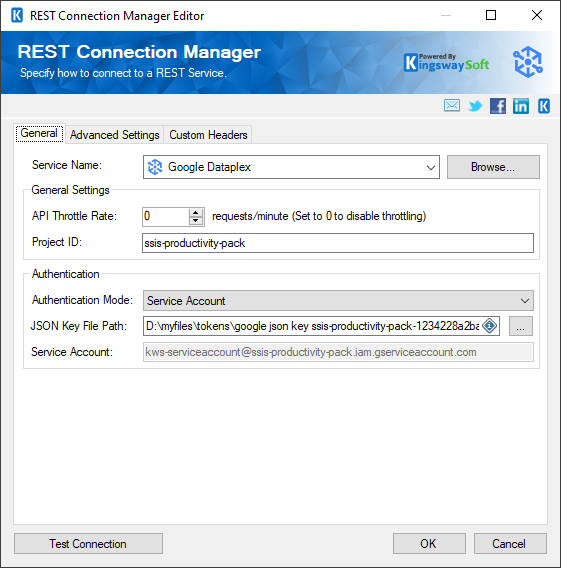Click the 'API Throttle Rate:' label
This screenshot has width=561, height=568.
[75, 216]
